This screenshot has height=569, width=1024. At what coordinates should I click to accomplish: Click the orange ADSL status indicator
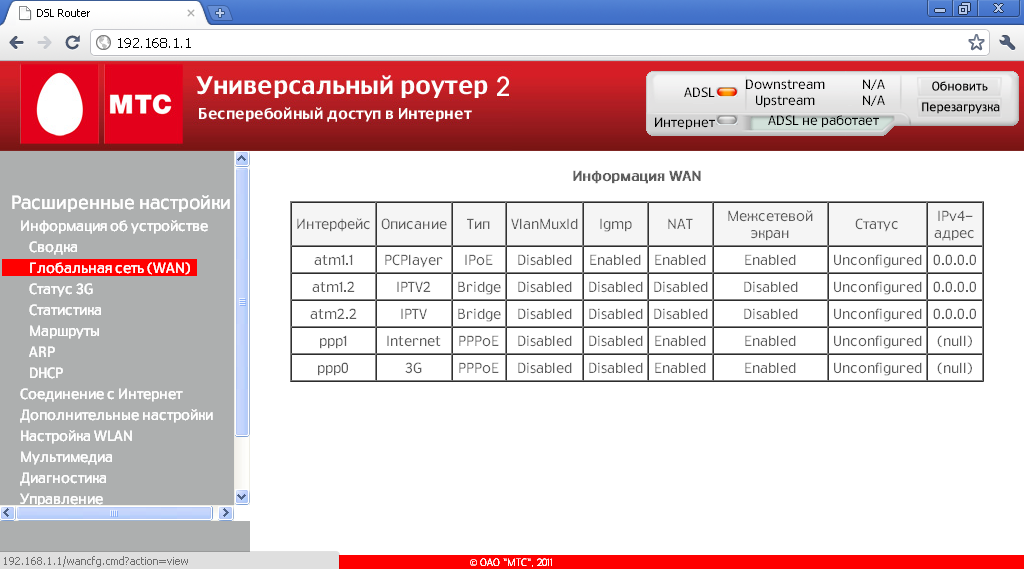(727, 92)
